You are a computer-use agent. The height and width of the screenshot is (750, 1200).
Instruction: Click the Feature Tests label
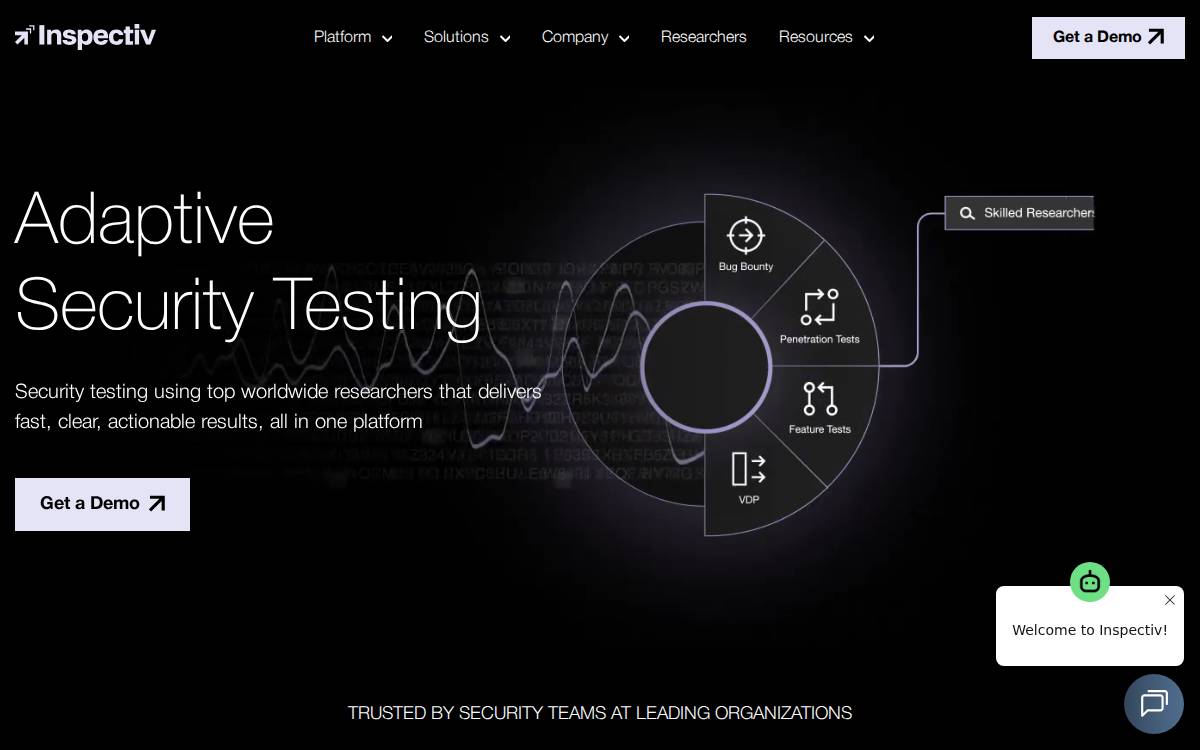point(820,429)
